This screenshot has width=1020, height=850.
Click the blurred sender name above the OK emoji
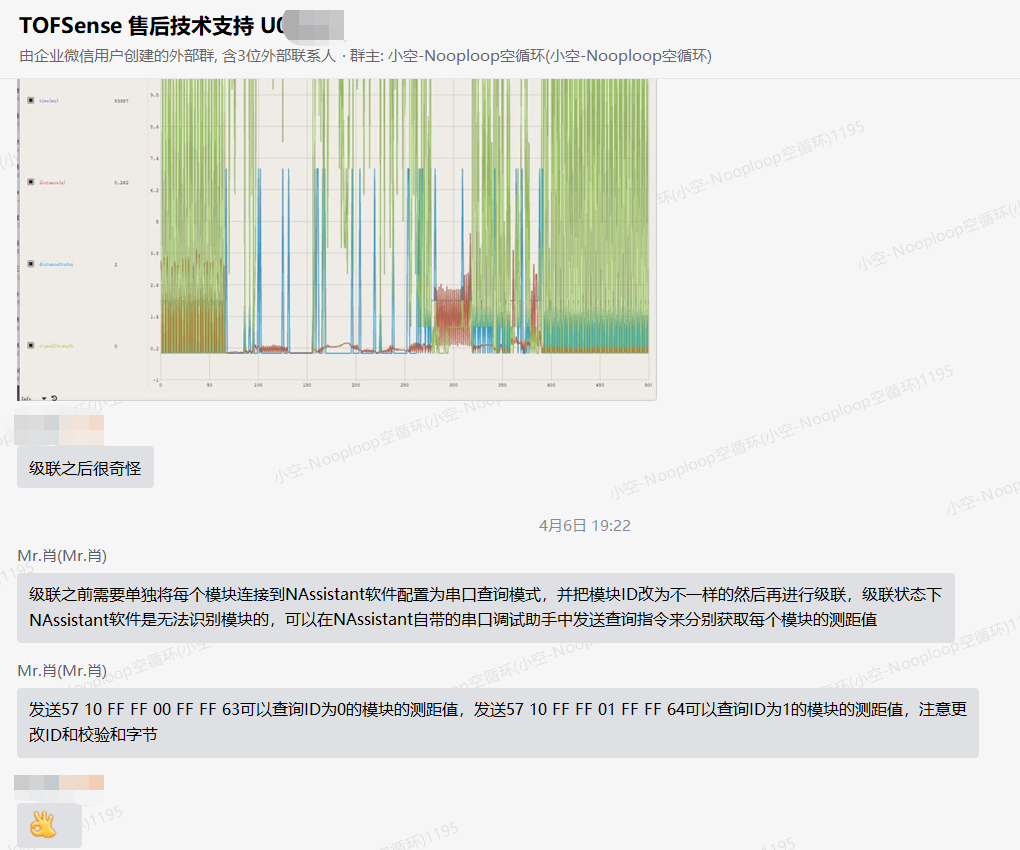[x=59, y=782]
